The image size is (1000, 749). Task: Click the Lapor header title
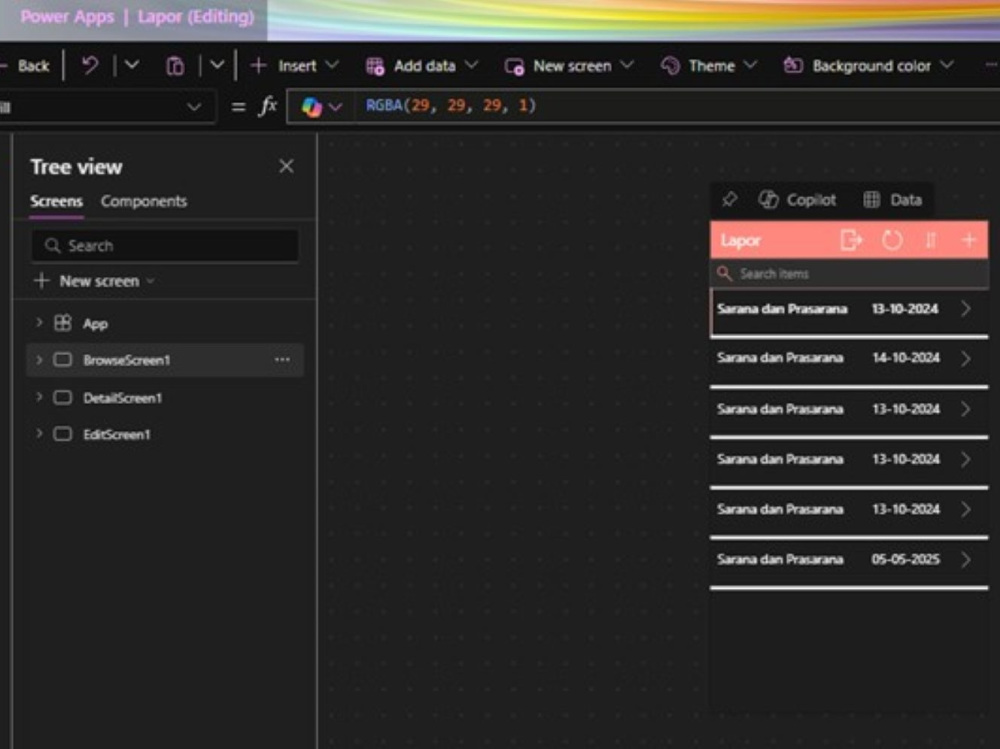740,241
